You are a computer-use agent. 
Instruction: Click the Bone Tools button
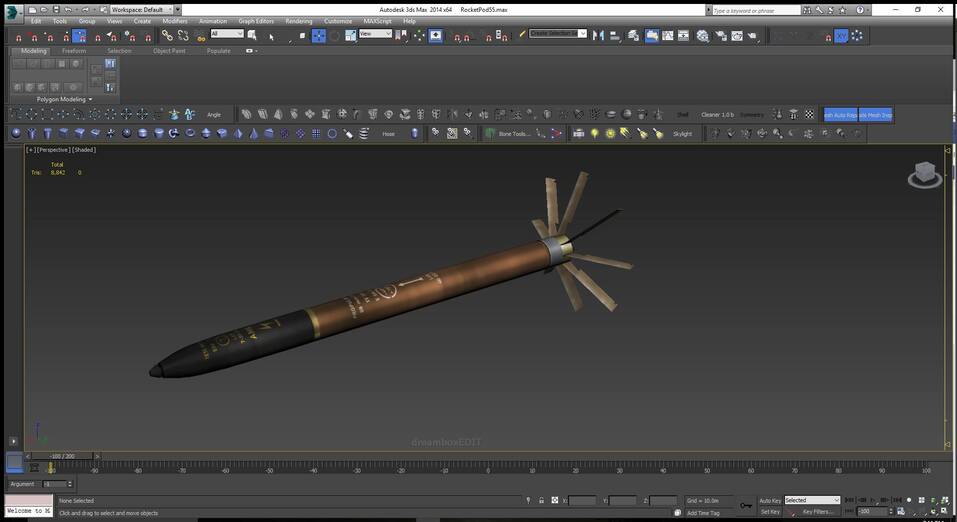[x=514, y=133]
